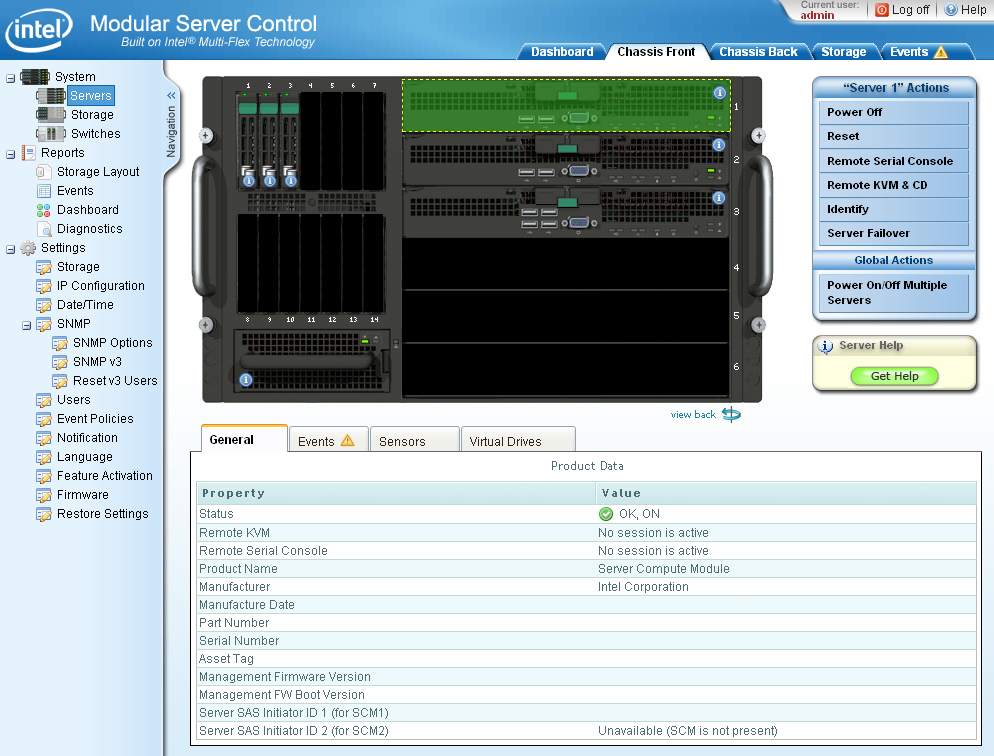Select the General tab
Viewport: 994px width, 756px height.
[244, 439]
